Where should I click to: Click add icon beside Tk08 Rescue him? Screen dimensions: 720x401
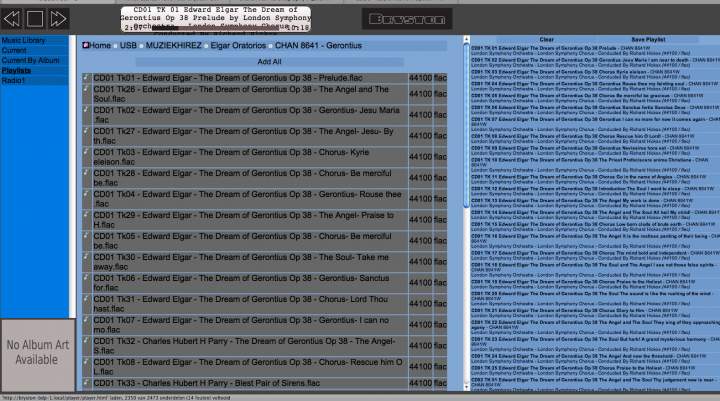coord(86,362)
